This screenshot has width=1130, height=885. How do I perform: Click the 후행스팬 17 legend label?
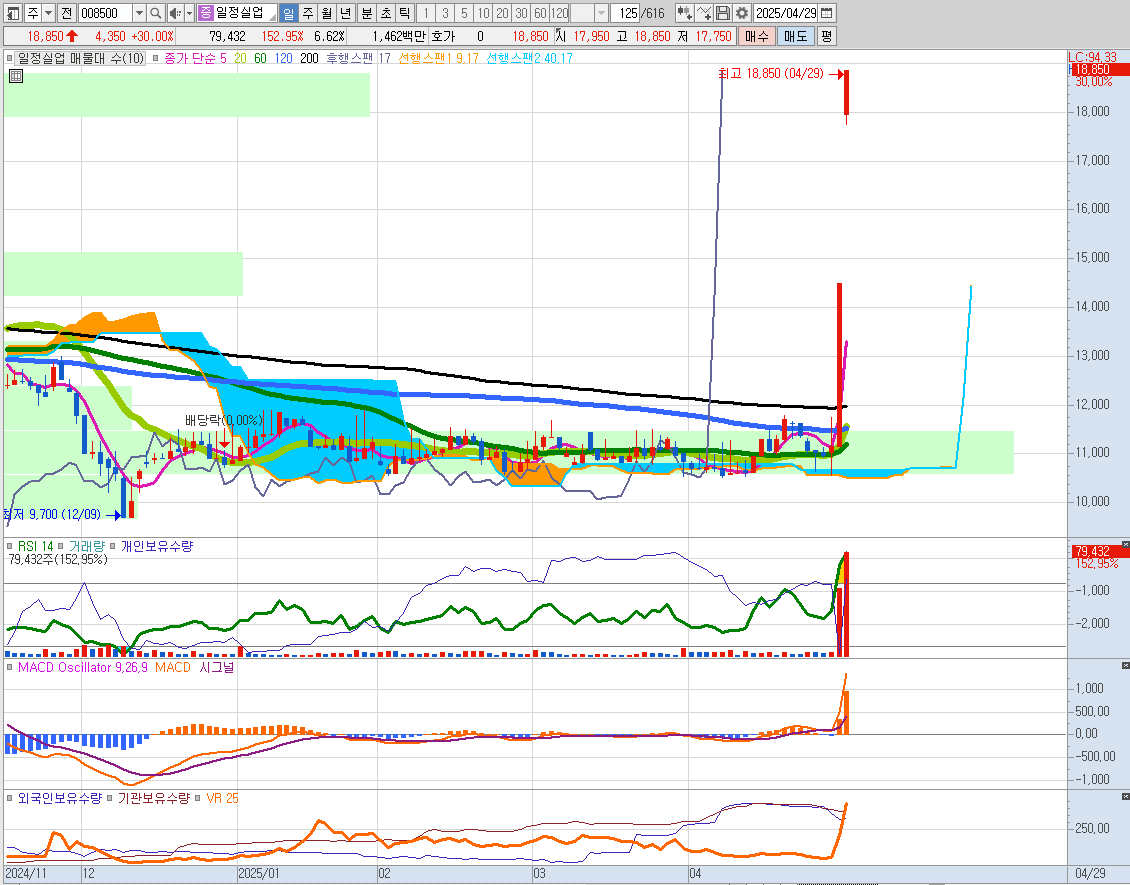tap(358, 58)
